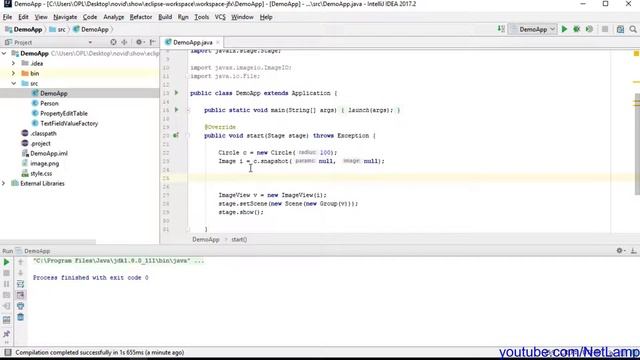Expand the External Libraries node
The image size is (640, 360).
[x=4, y=183]
